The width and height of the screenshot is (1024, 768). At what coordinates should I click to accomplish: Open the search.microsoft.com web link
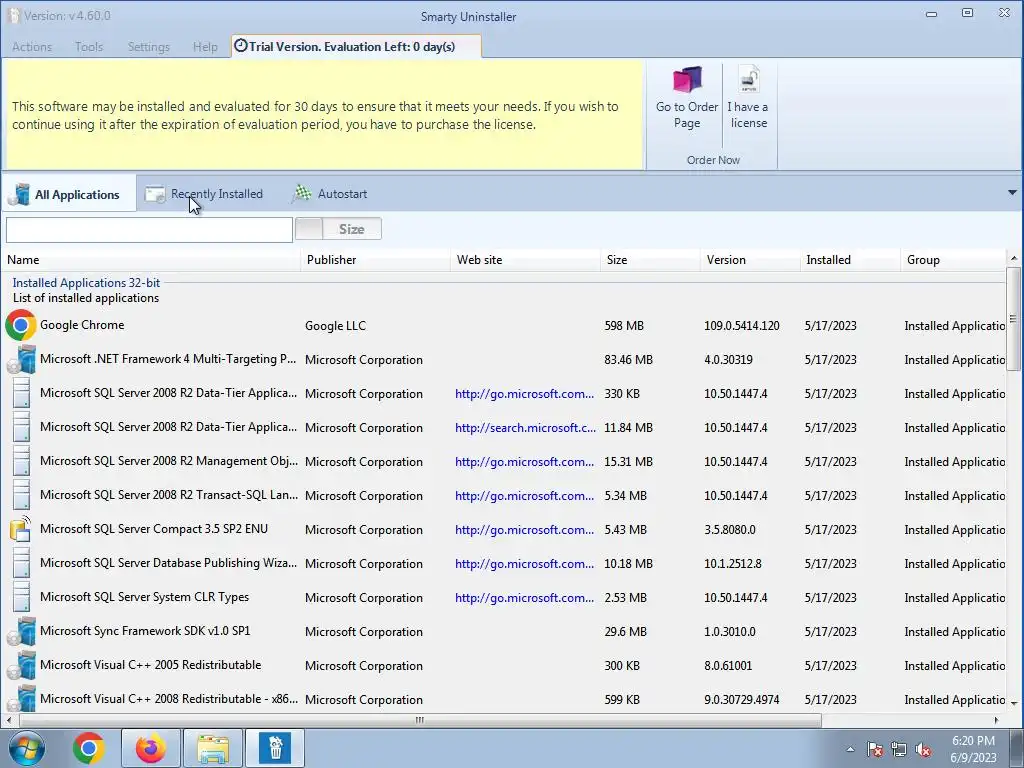(x=525, y=428)
